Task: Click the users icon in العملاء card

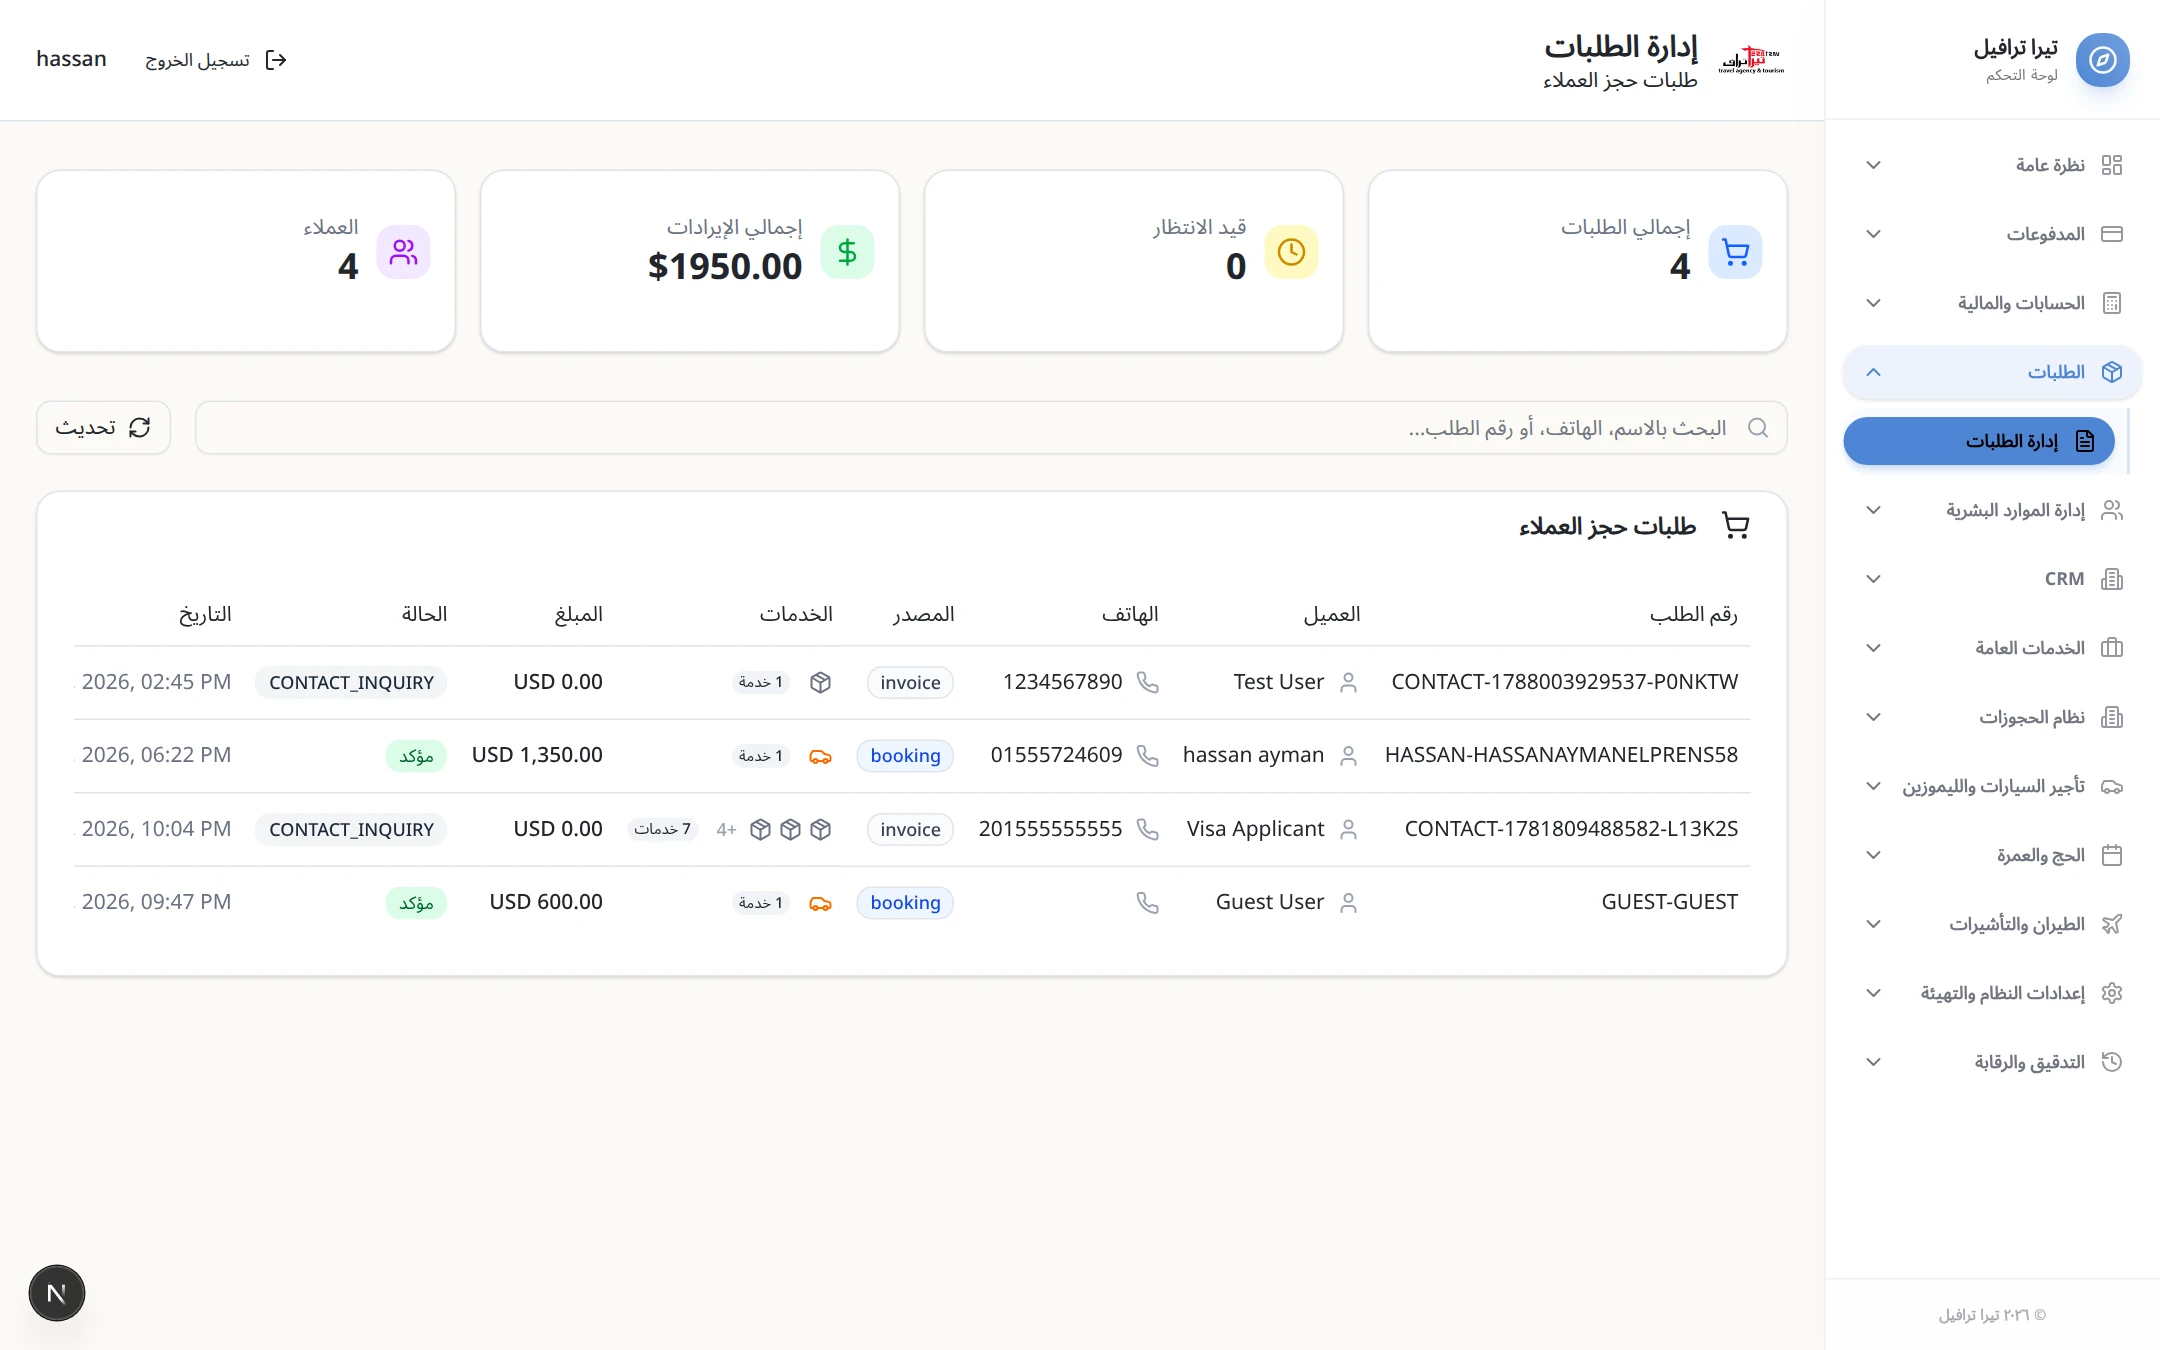Action: (403, 252)
